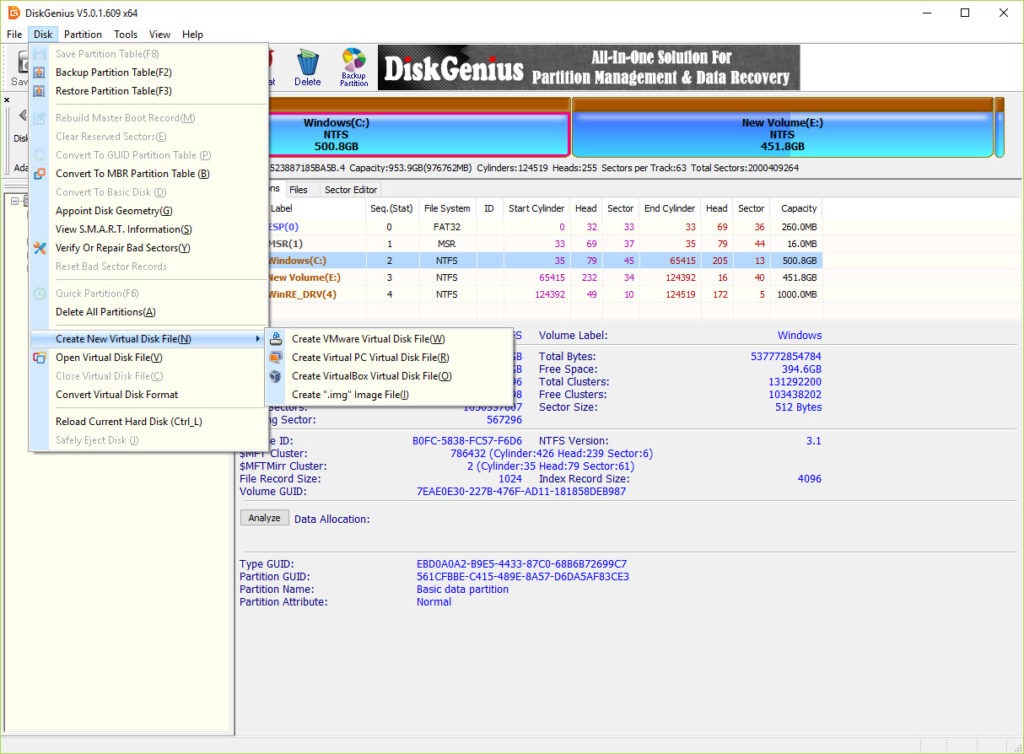The height and width of the screenshot is (754, 1024).
Task: Click the DiskGenius app icon in title bar
Action: click(x=14, y=13)
